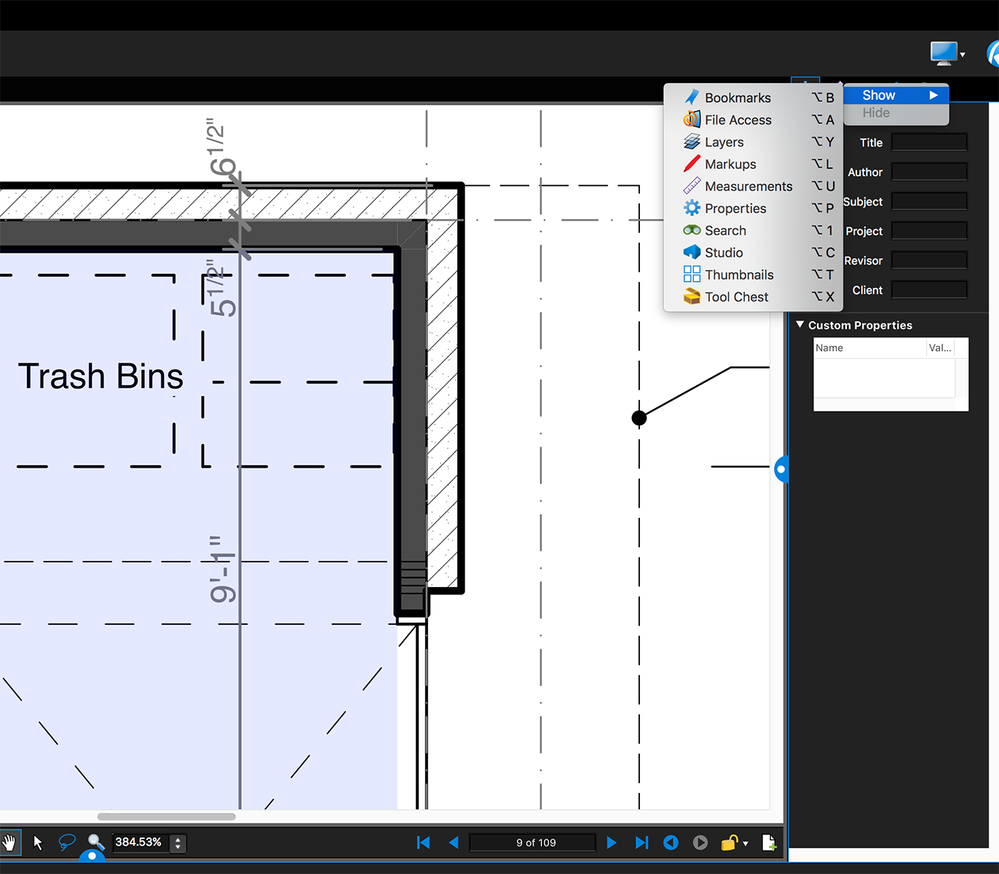Collapse the Custom Properties section
Screen dimensions: 999x874
click(800, 325)
